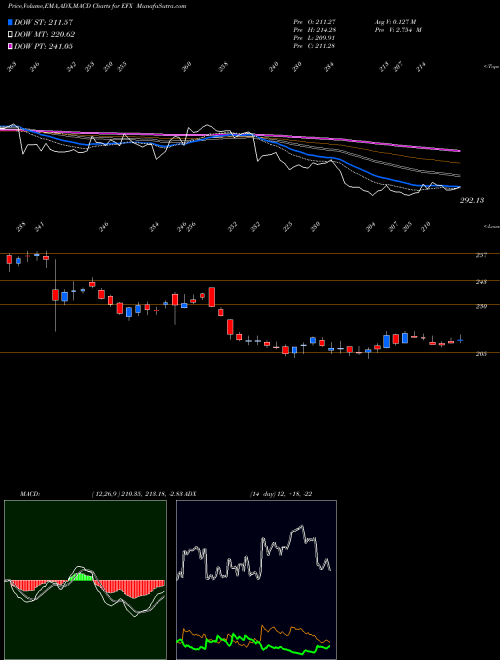Click the 213 tops label
This screenshot has height=660, width=500.
click(x=384, y=67)
